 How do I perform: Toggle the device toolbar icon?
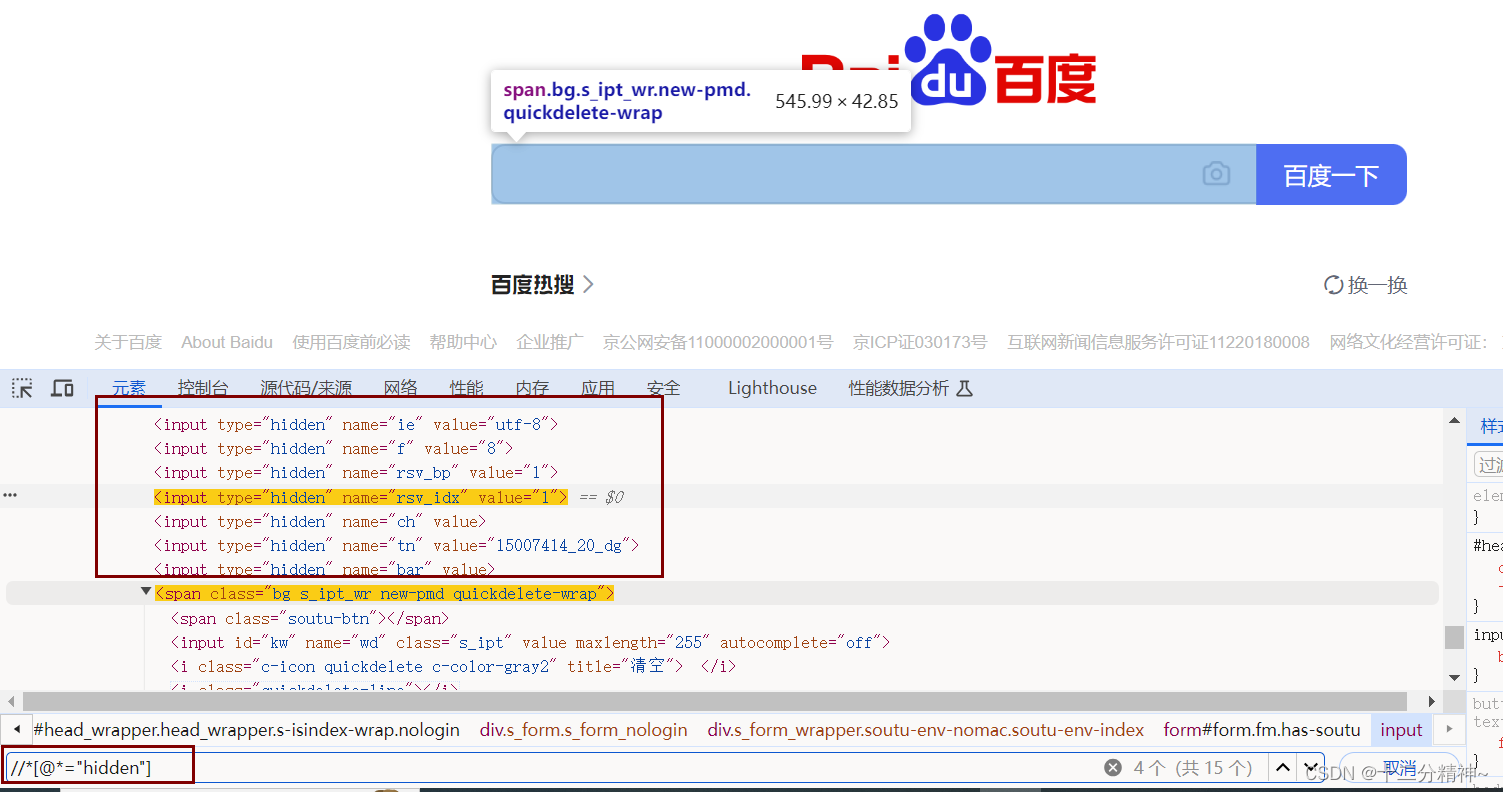(62, 388)
